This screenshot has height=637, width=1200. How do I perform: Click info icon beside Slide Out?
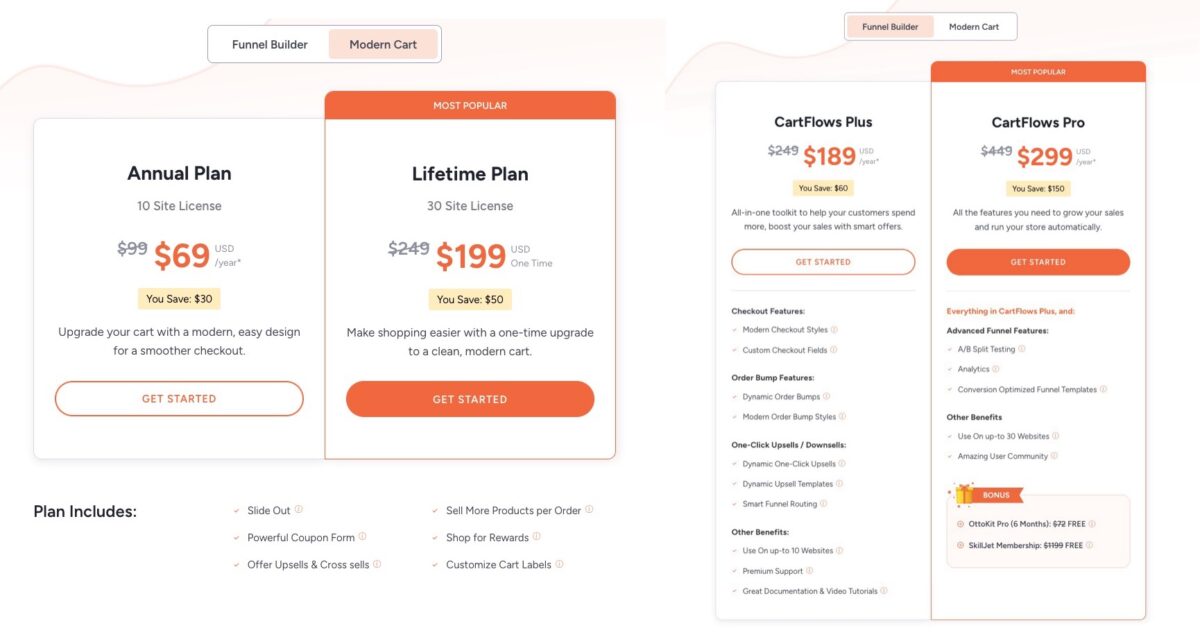pos(299,509)
